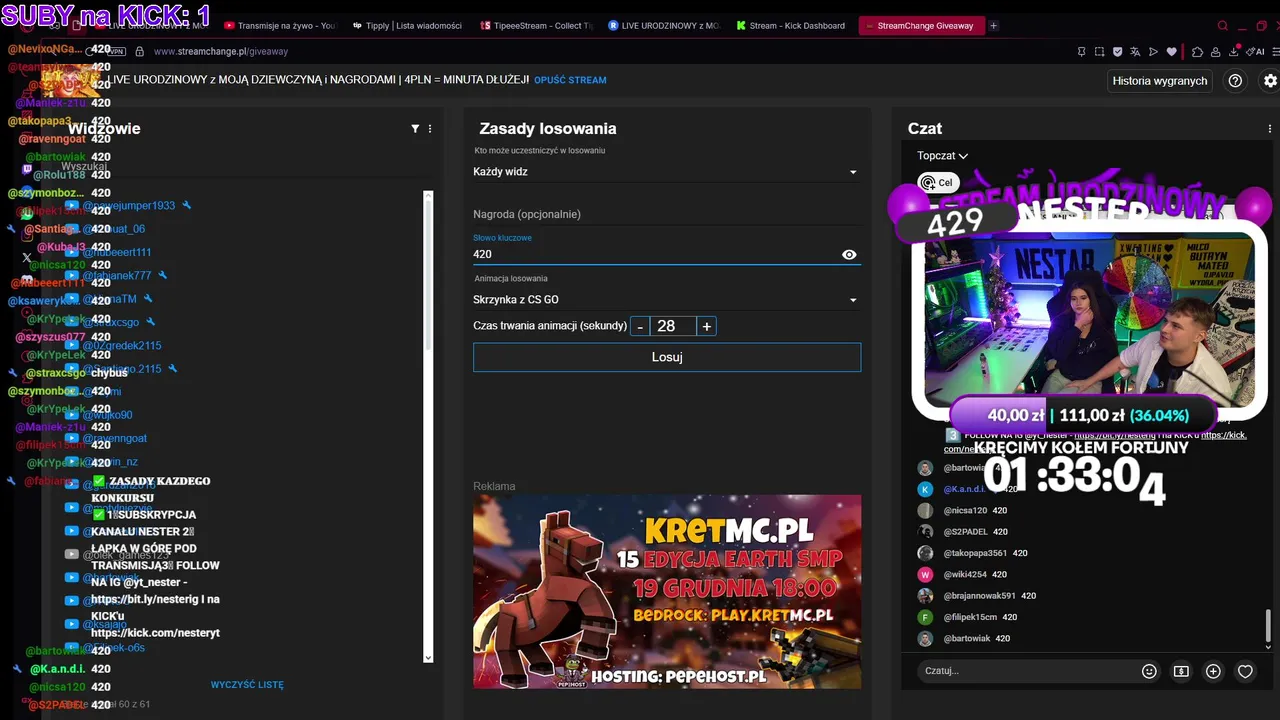
Task: Click the 'Czatuj...' chat input
Action: pyautogui.click(x=1030, y=671)
